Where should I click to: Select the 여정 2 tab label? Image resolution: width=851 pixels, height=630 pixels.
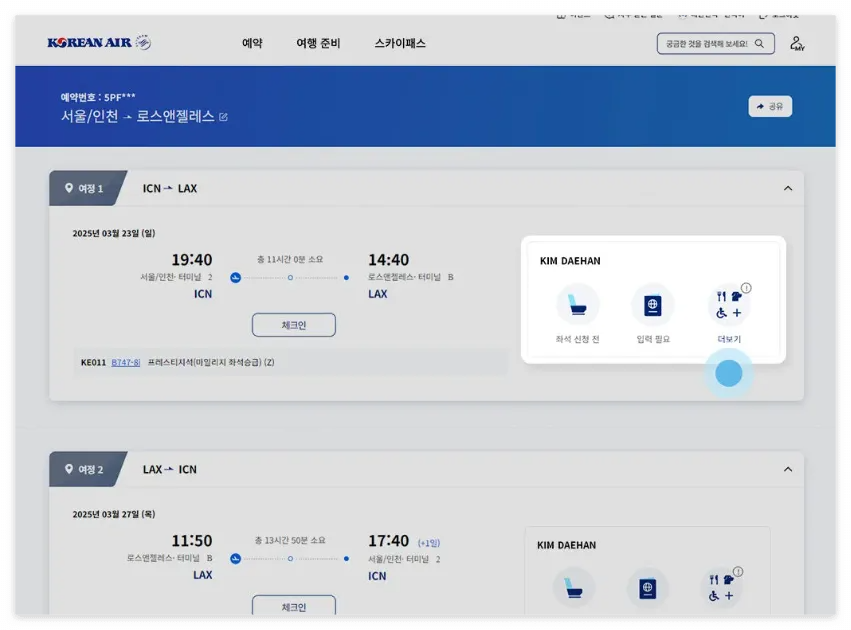click(90, 469)
